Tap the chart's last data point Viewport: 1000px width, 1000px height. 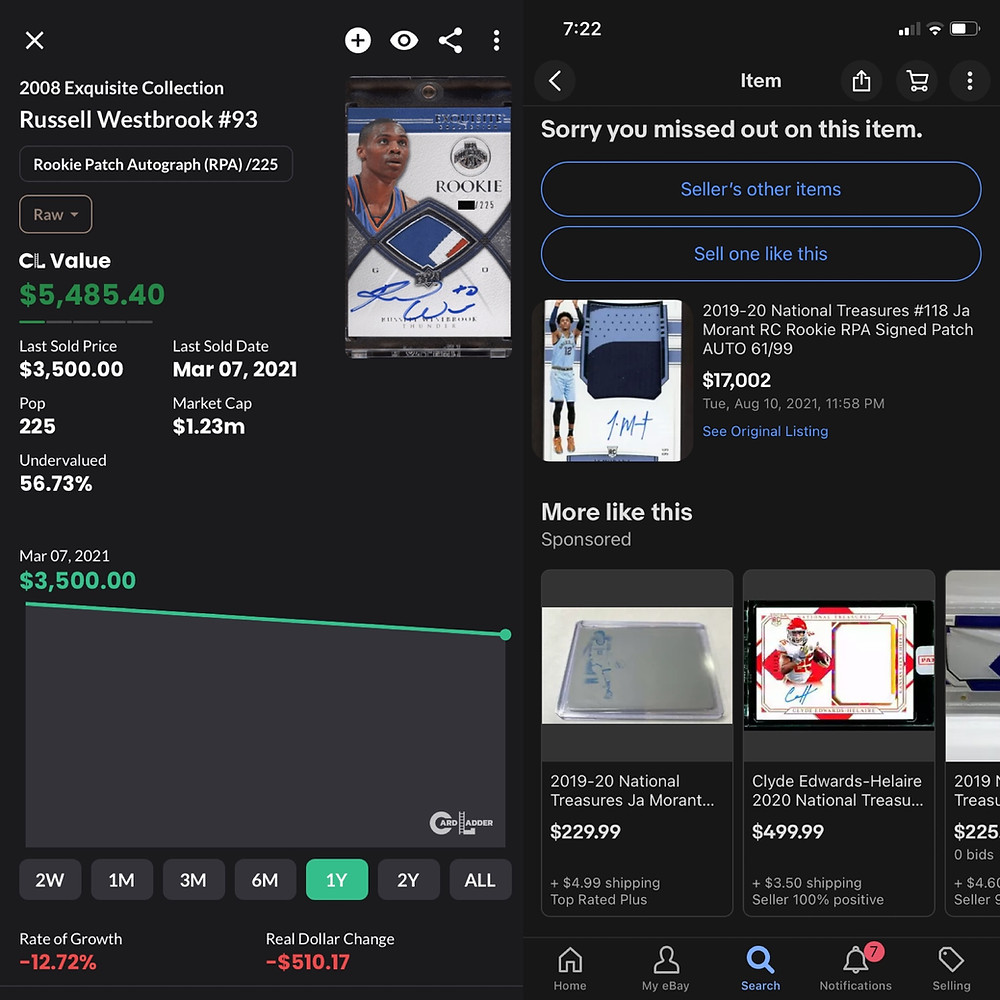tap(505, 635)
